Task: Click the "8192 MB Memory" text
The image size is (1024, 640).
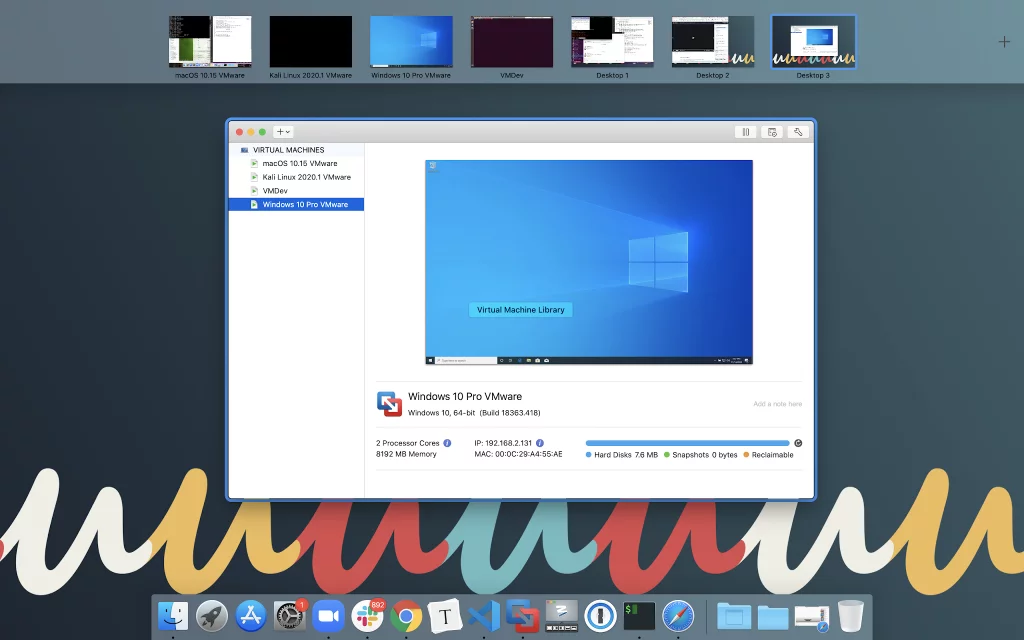Action: [406, 454]
